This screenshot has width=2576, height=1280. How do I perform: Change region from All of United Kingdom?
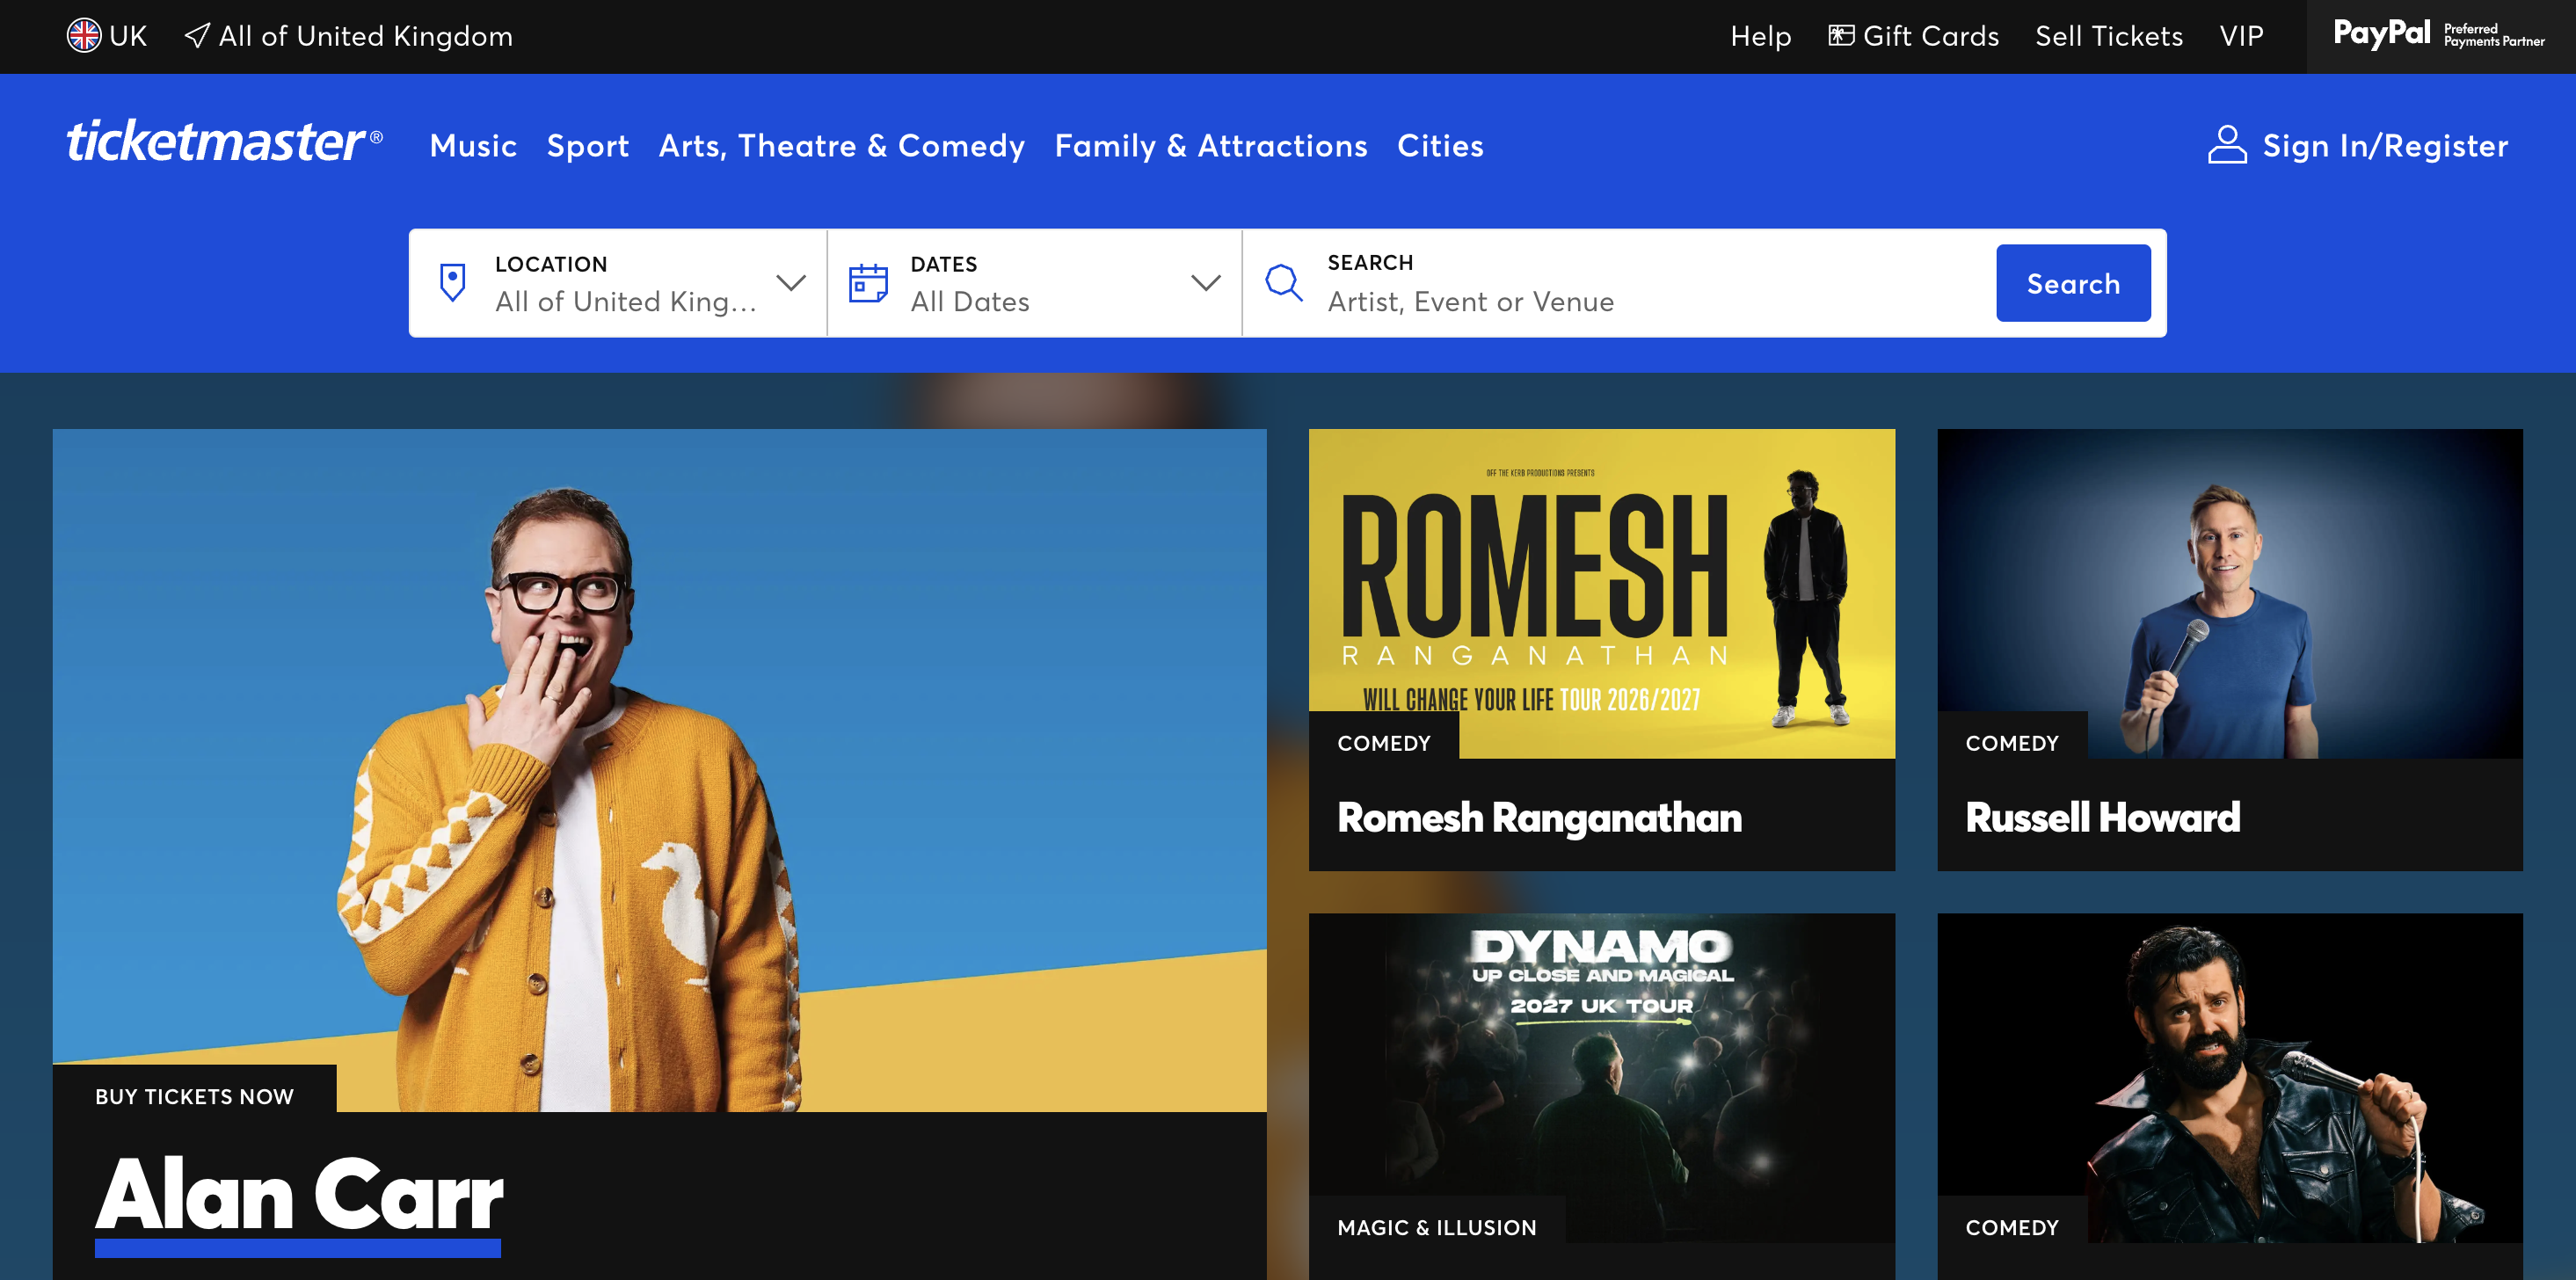348,36
